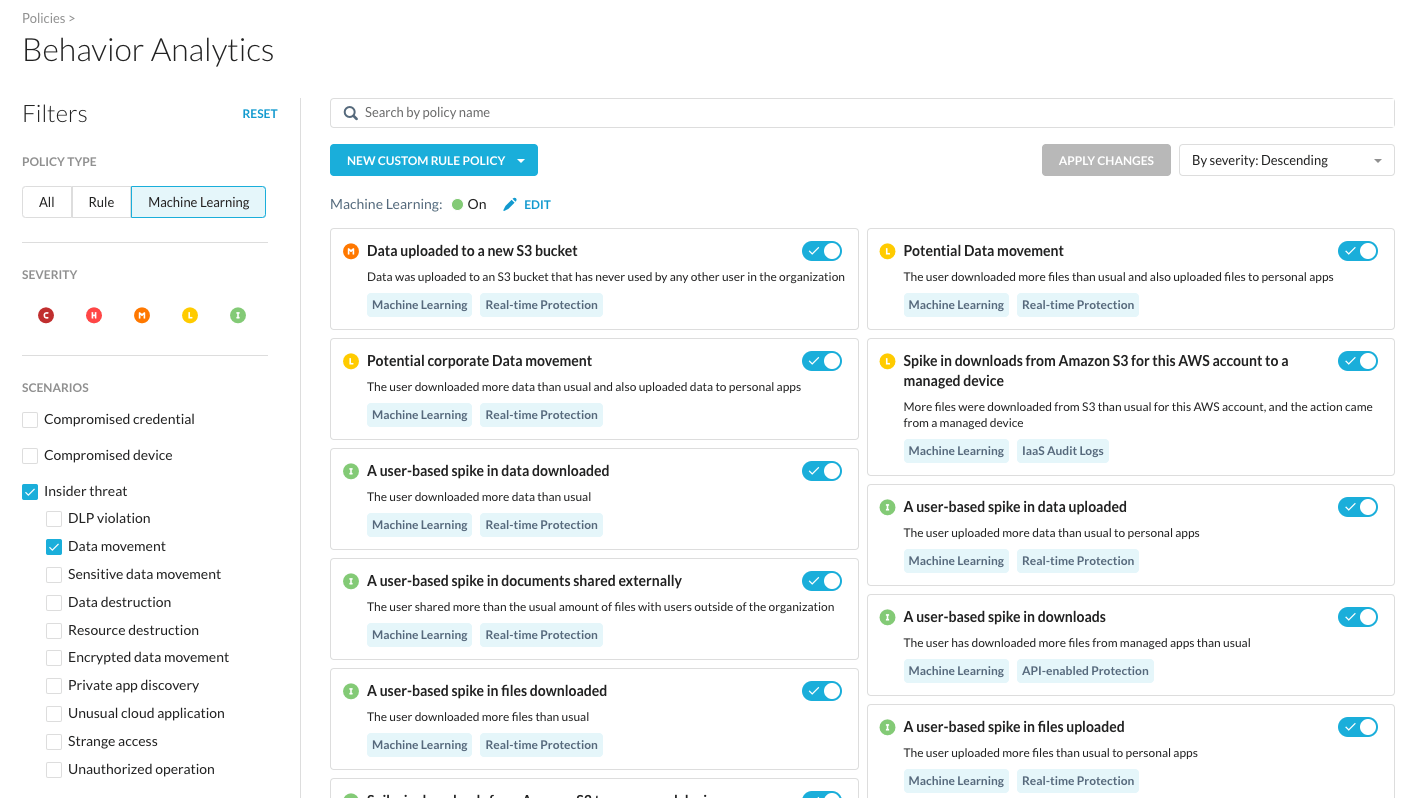This screenshot has width=1412, height=798.
Task: Click the search by policy name field
Action: [700, 112]
